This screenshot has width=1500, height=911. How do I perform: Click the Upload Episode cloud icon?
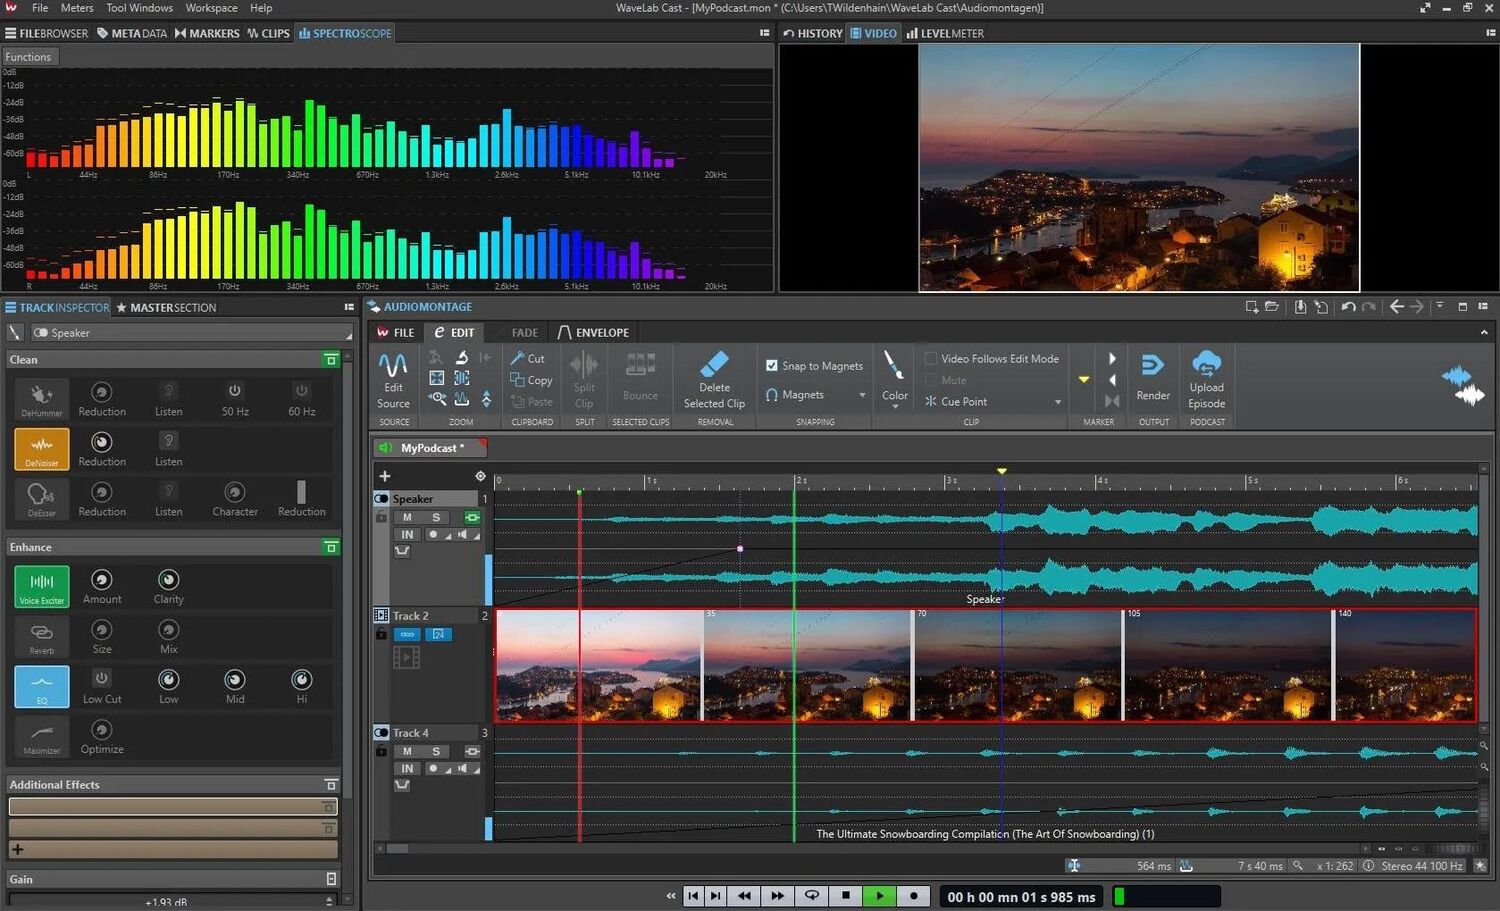tap(1206, 364)
